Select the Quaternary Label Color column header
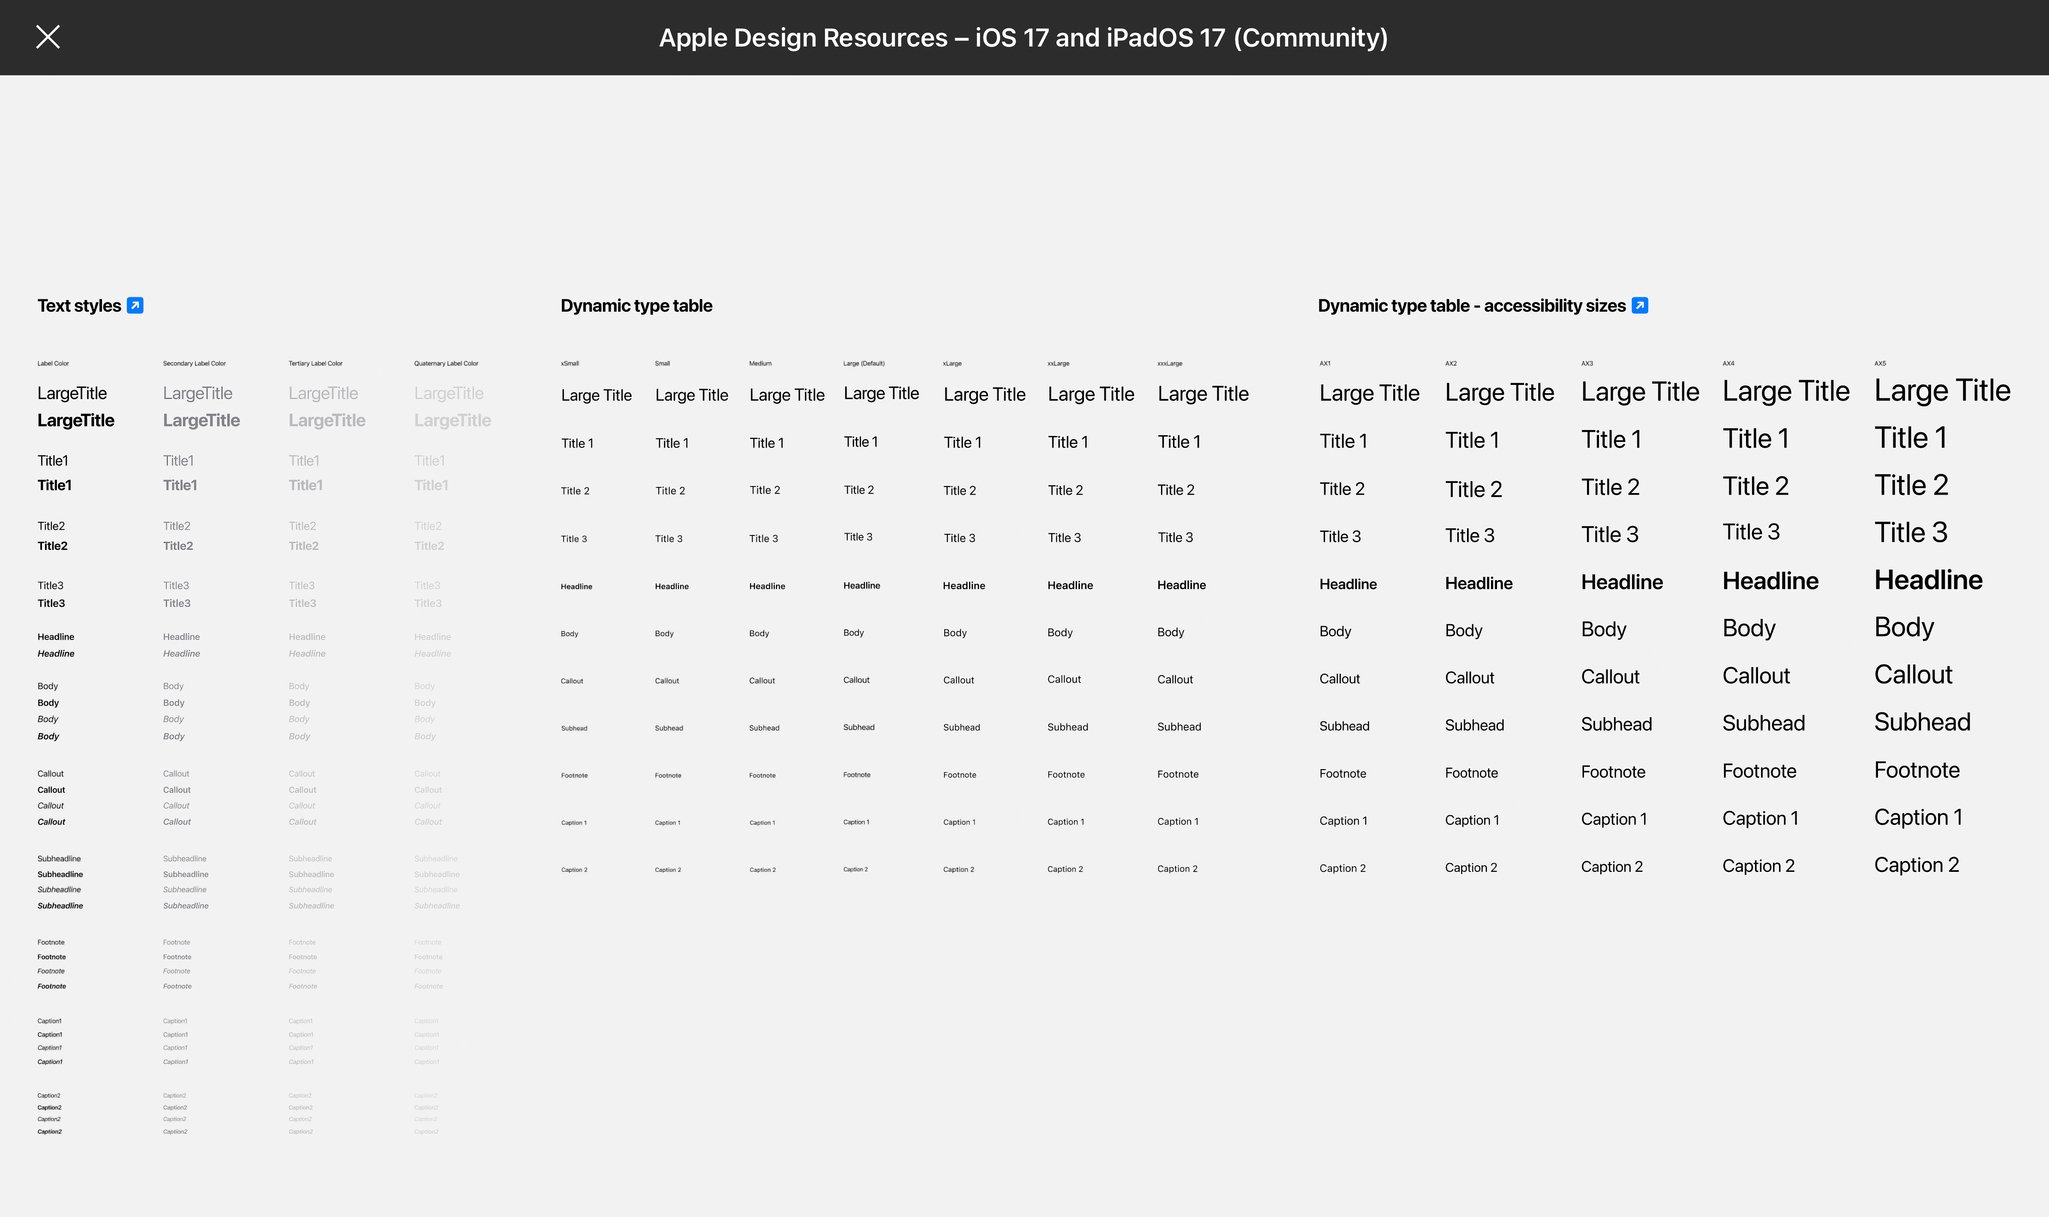The image size is (2049, 1217). click(446, 364)
